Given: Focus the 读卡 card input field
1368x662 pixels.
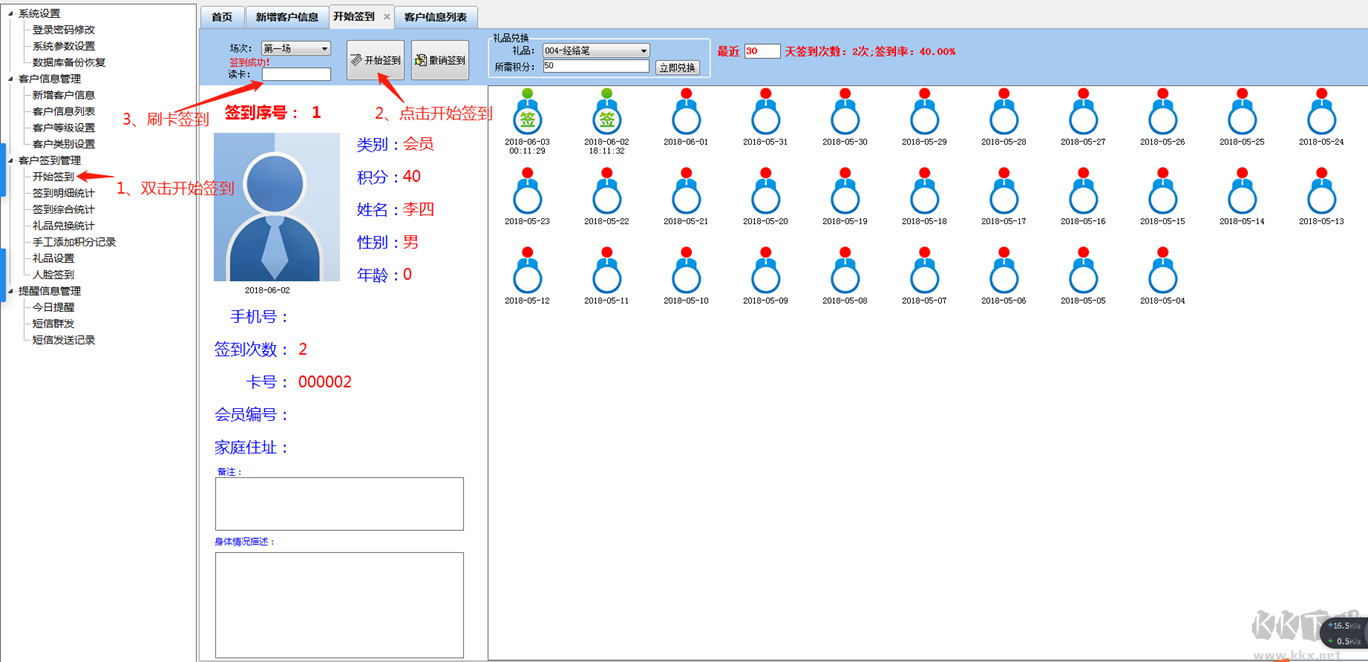Looking at the screenshot, I should coord(296,74).
